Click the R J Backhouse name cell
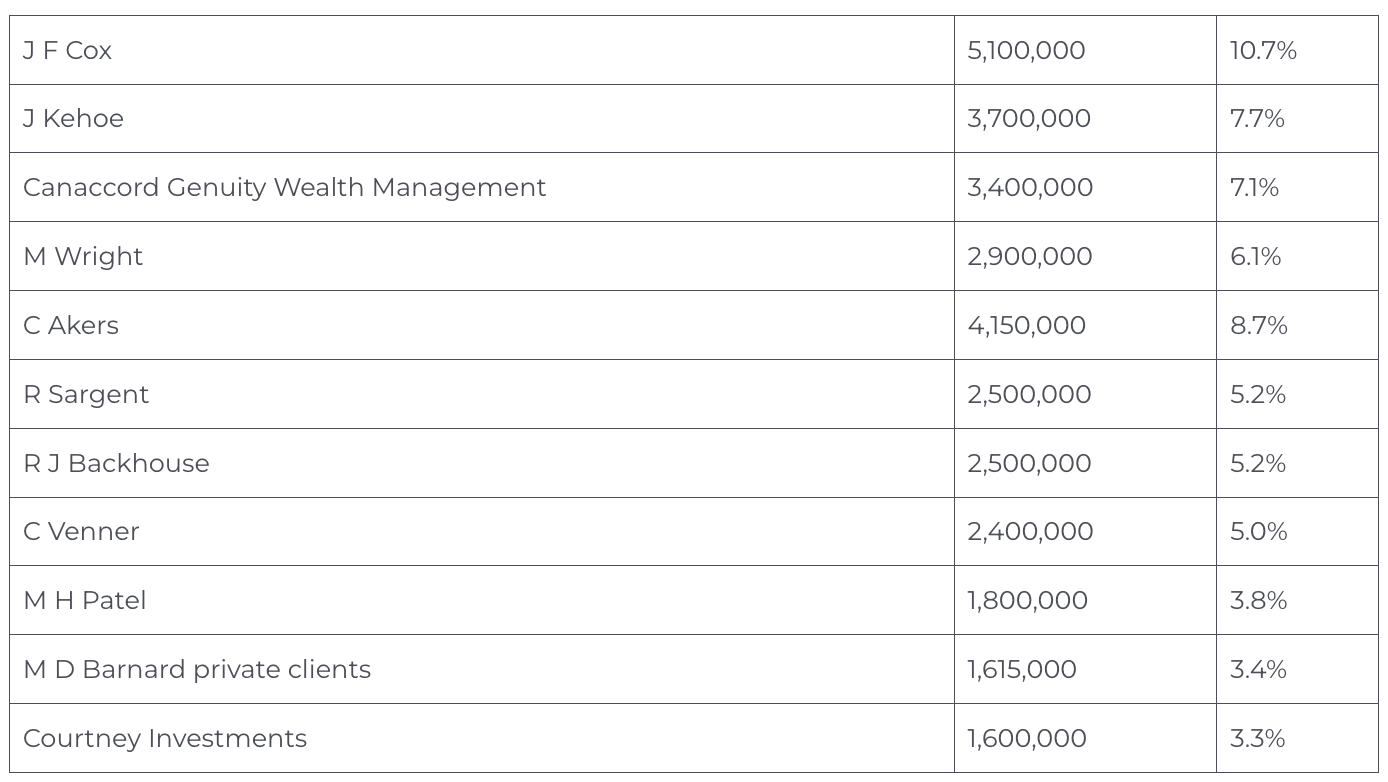 [116, 463]
